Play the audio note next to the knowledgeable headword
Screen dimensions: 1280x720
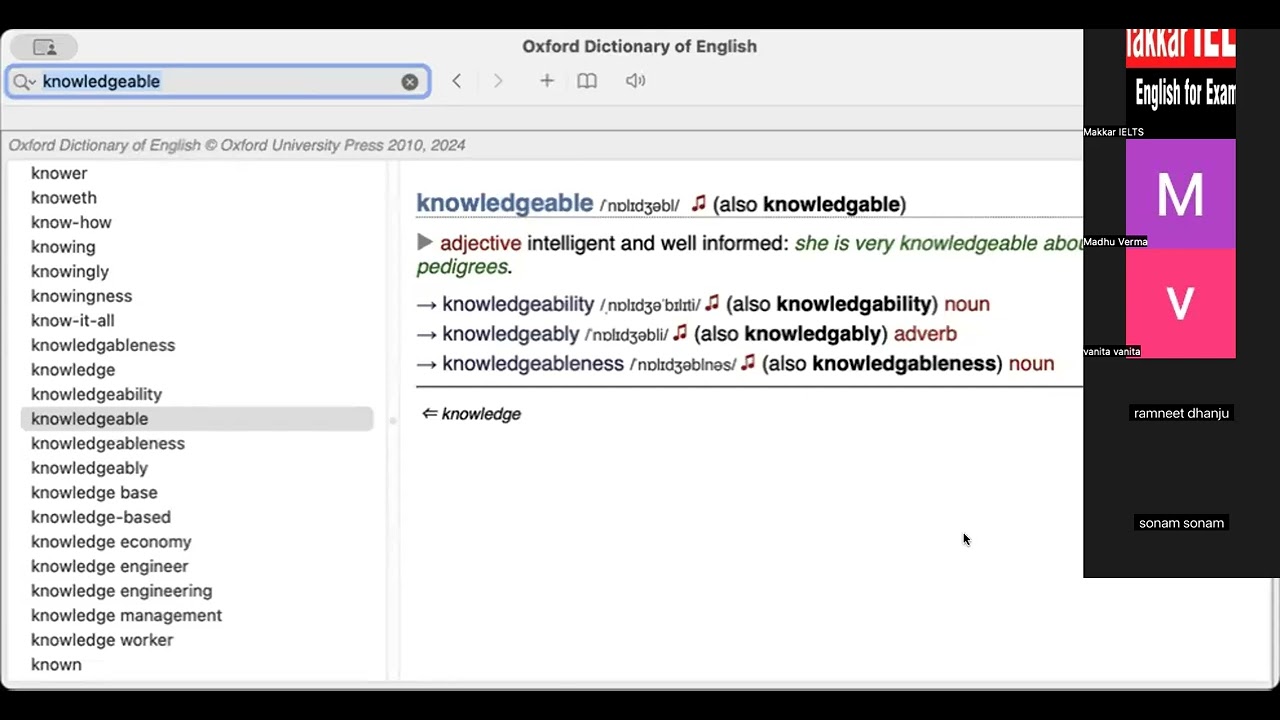[698, 203]
